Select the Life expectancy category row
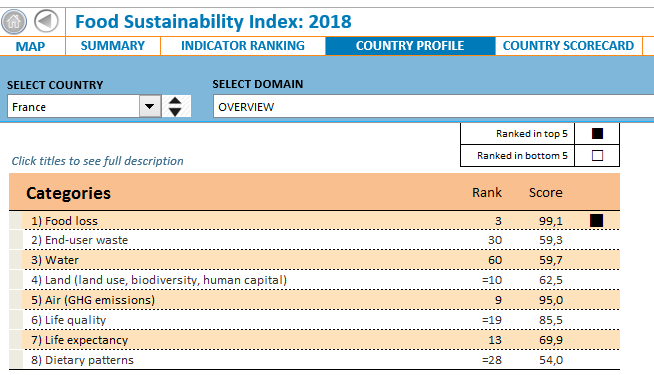This screenshot has width=654, height=375. (x=314, y=340)
